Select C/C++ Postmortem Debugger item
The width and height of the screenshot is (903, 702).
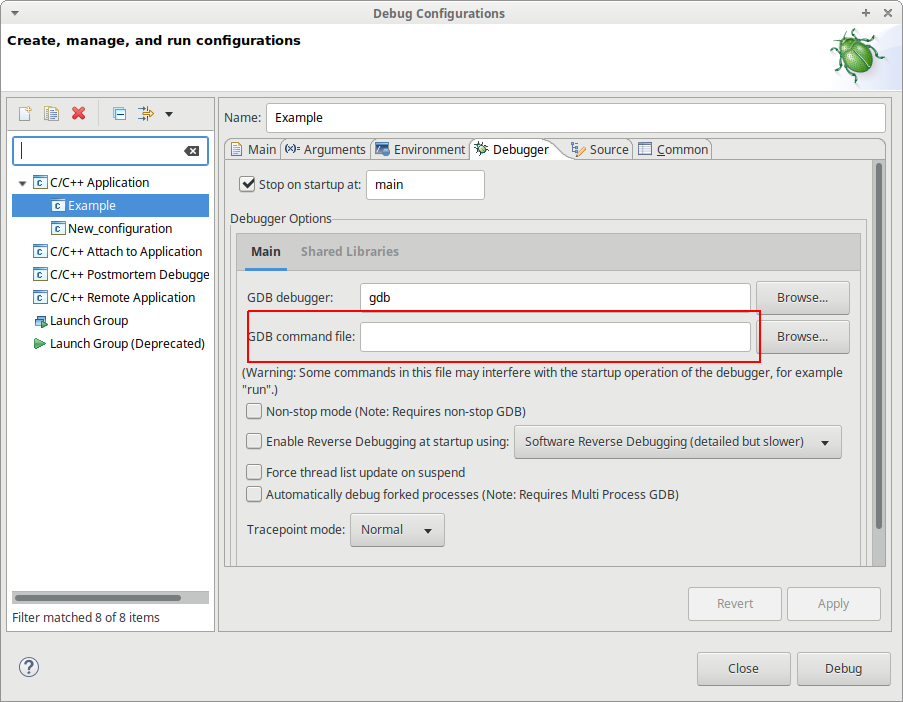tap(130, 275)
